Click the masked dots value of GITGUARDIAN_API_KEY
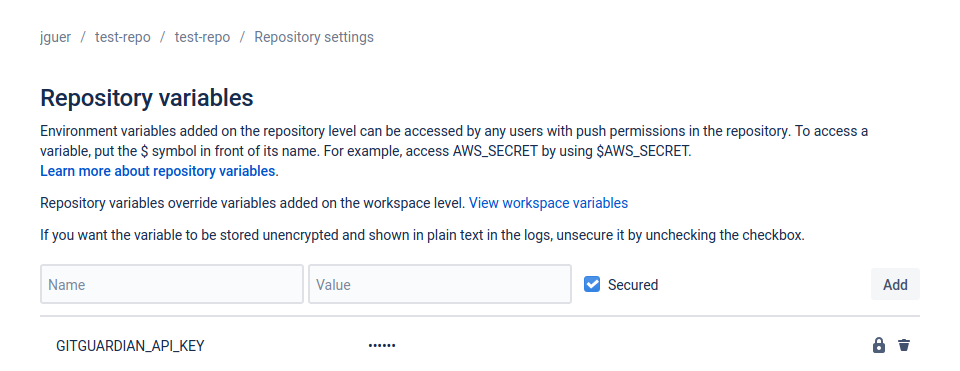 click(x=382, y=346)
